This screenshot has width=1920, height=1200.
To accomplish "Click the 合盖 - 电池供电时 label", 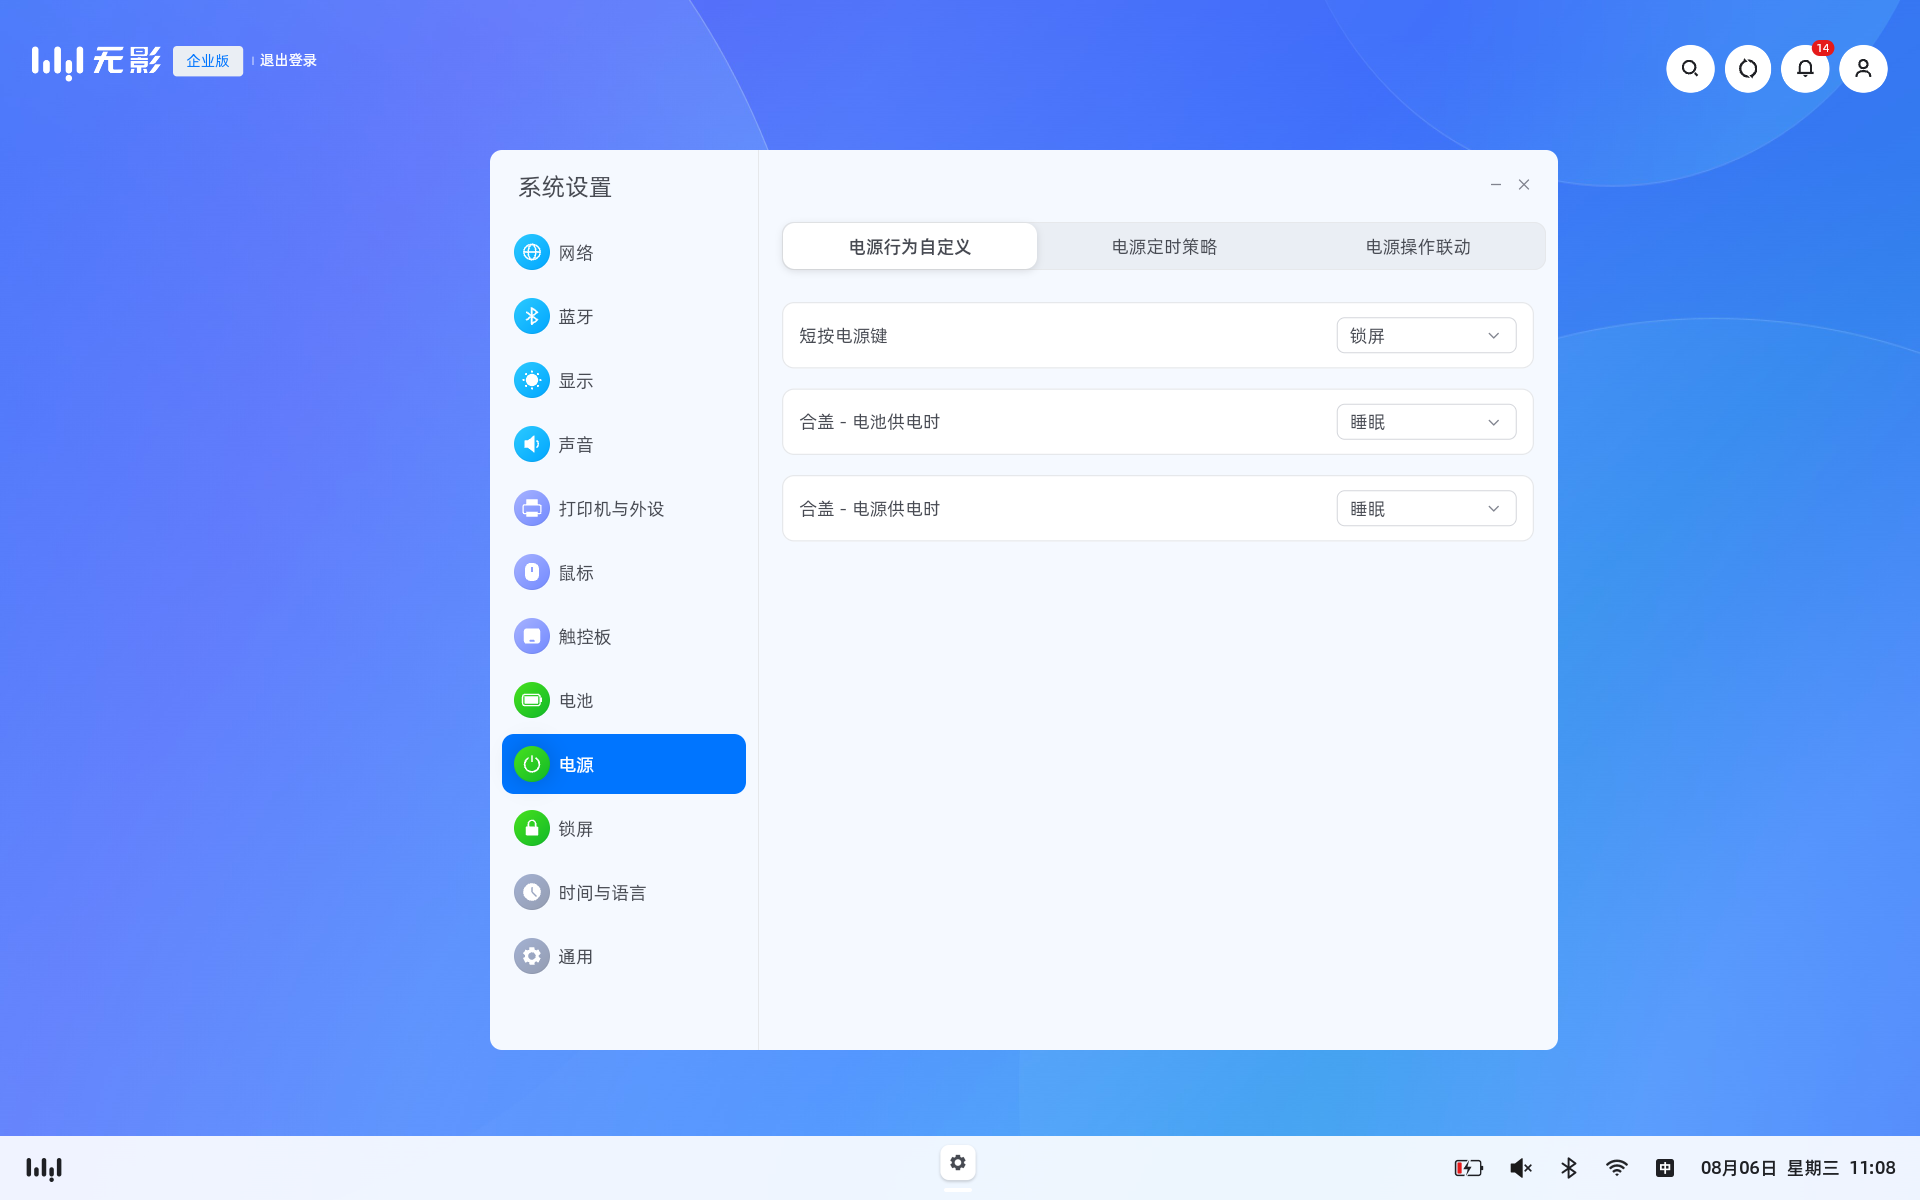I will (869, 422).
